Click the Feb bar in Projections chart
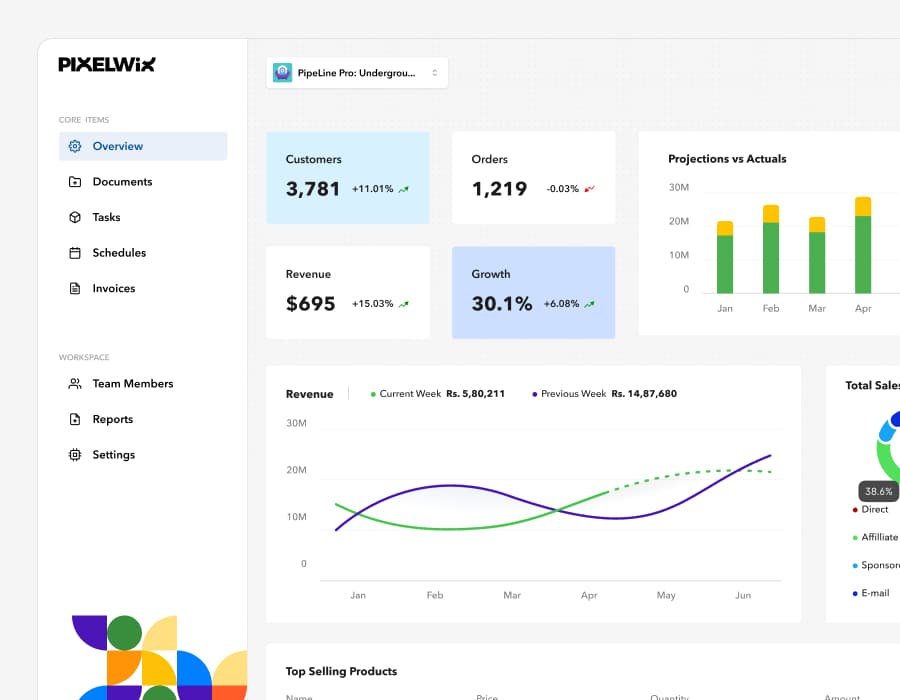This screenshot has width=900, height=700. (771, 249)
